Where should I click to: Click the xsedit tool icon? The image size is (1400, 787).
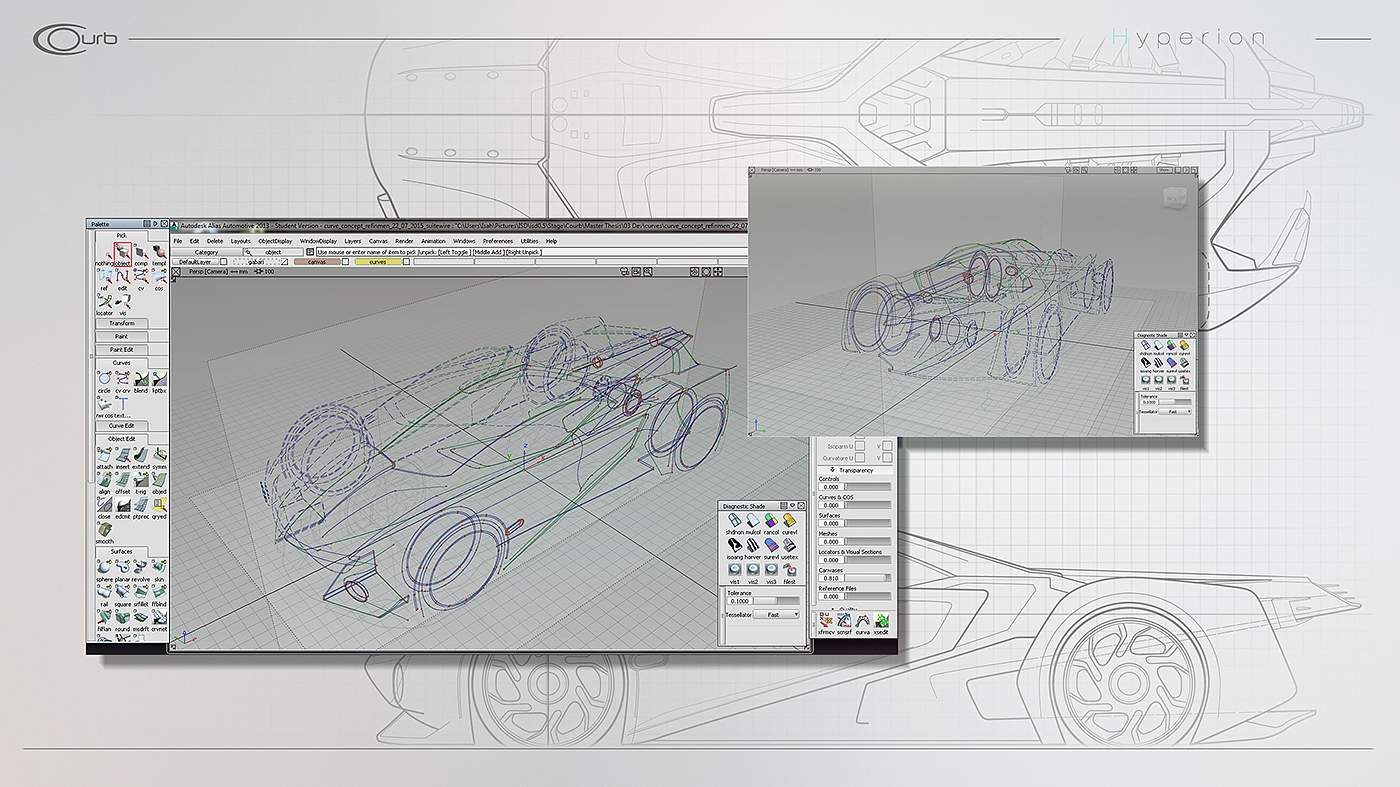[x=880, y=621]
